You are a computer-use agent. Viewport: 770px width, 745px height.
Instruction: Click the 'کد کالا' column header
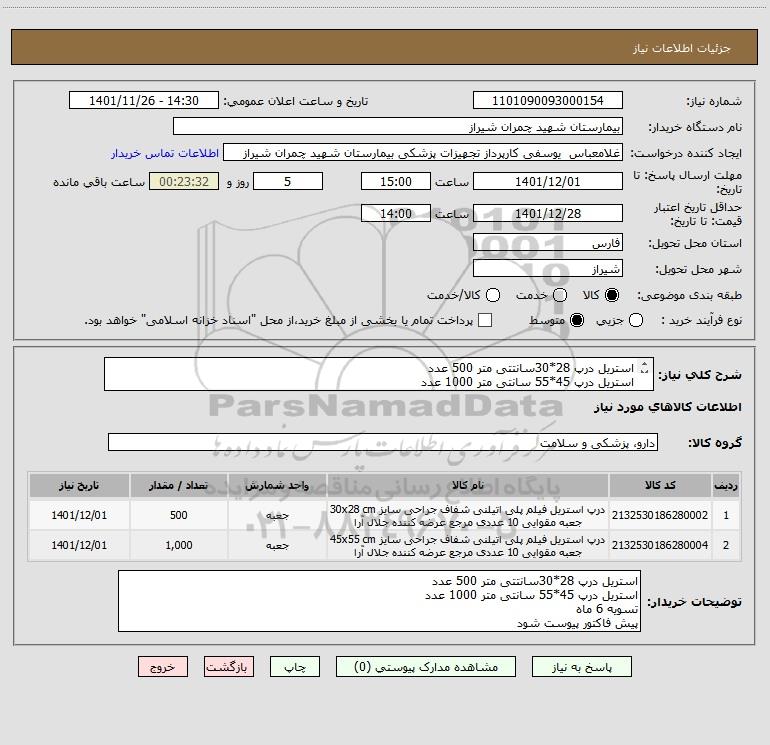tap(660, 485)
